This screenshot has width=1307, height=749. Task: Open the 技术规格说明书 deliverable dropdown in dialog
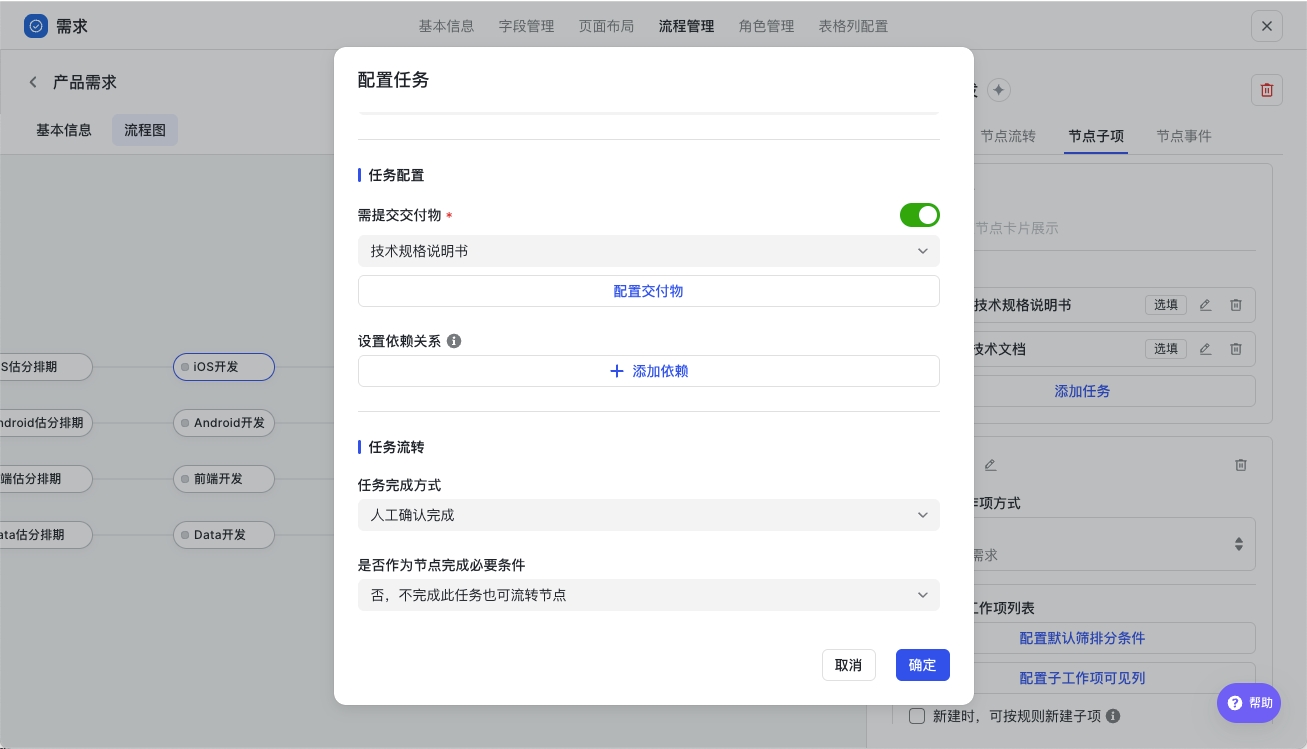click(x=649, y=251)
